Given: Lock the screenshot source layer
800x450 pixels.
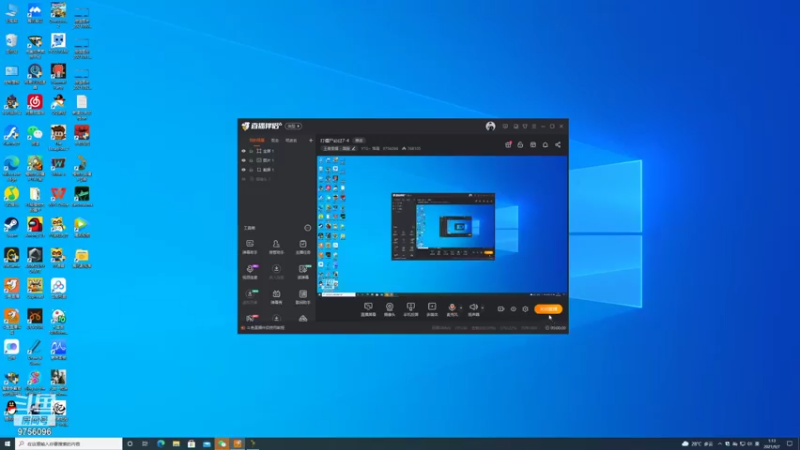Looking at the screenshot, I should (x=251, y=169).
